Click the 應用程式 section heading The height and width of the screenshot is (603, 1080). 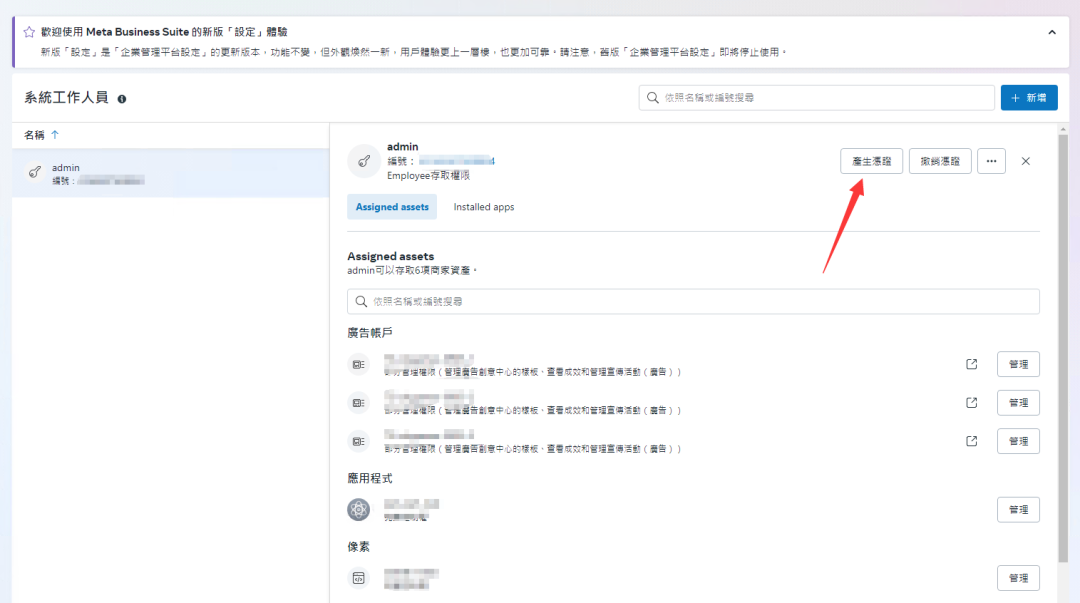point(370,478)
